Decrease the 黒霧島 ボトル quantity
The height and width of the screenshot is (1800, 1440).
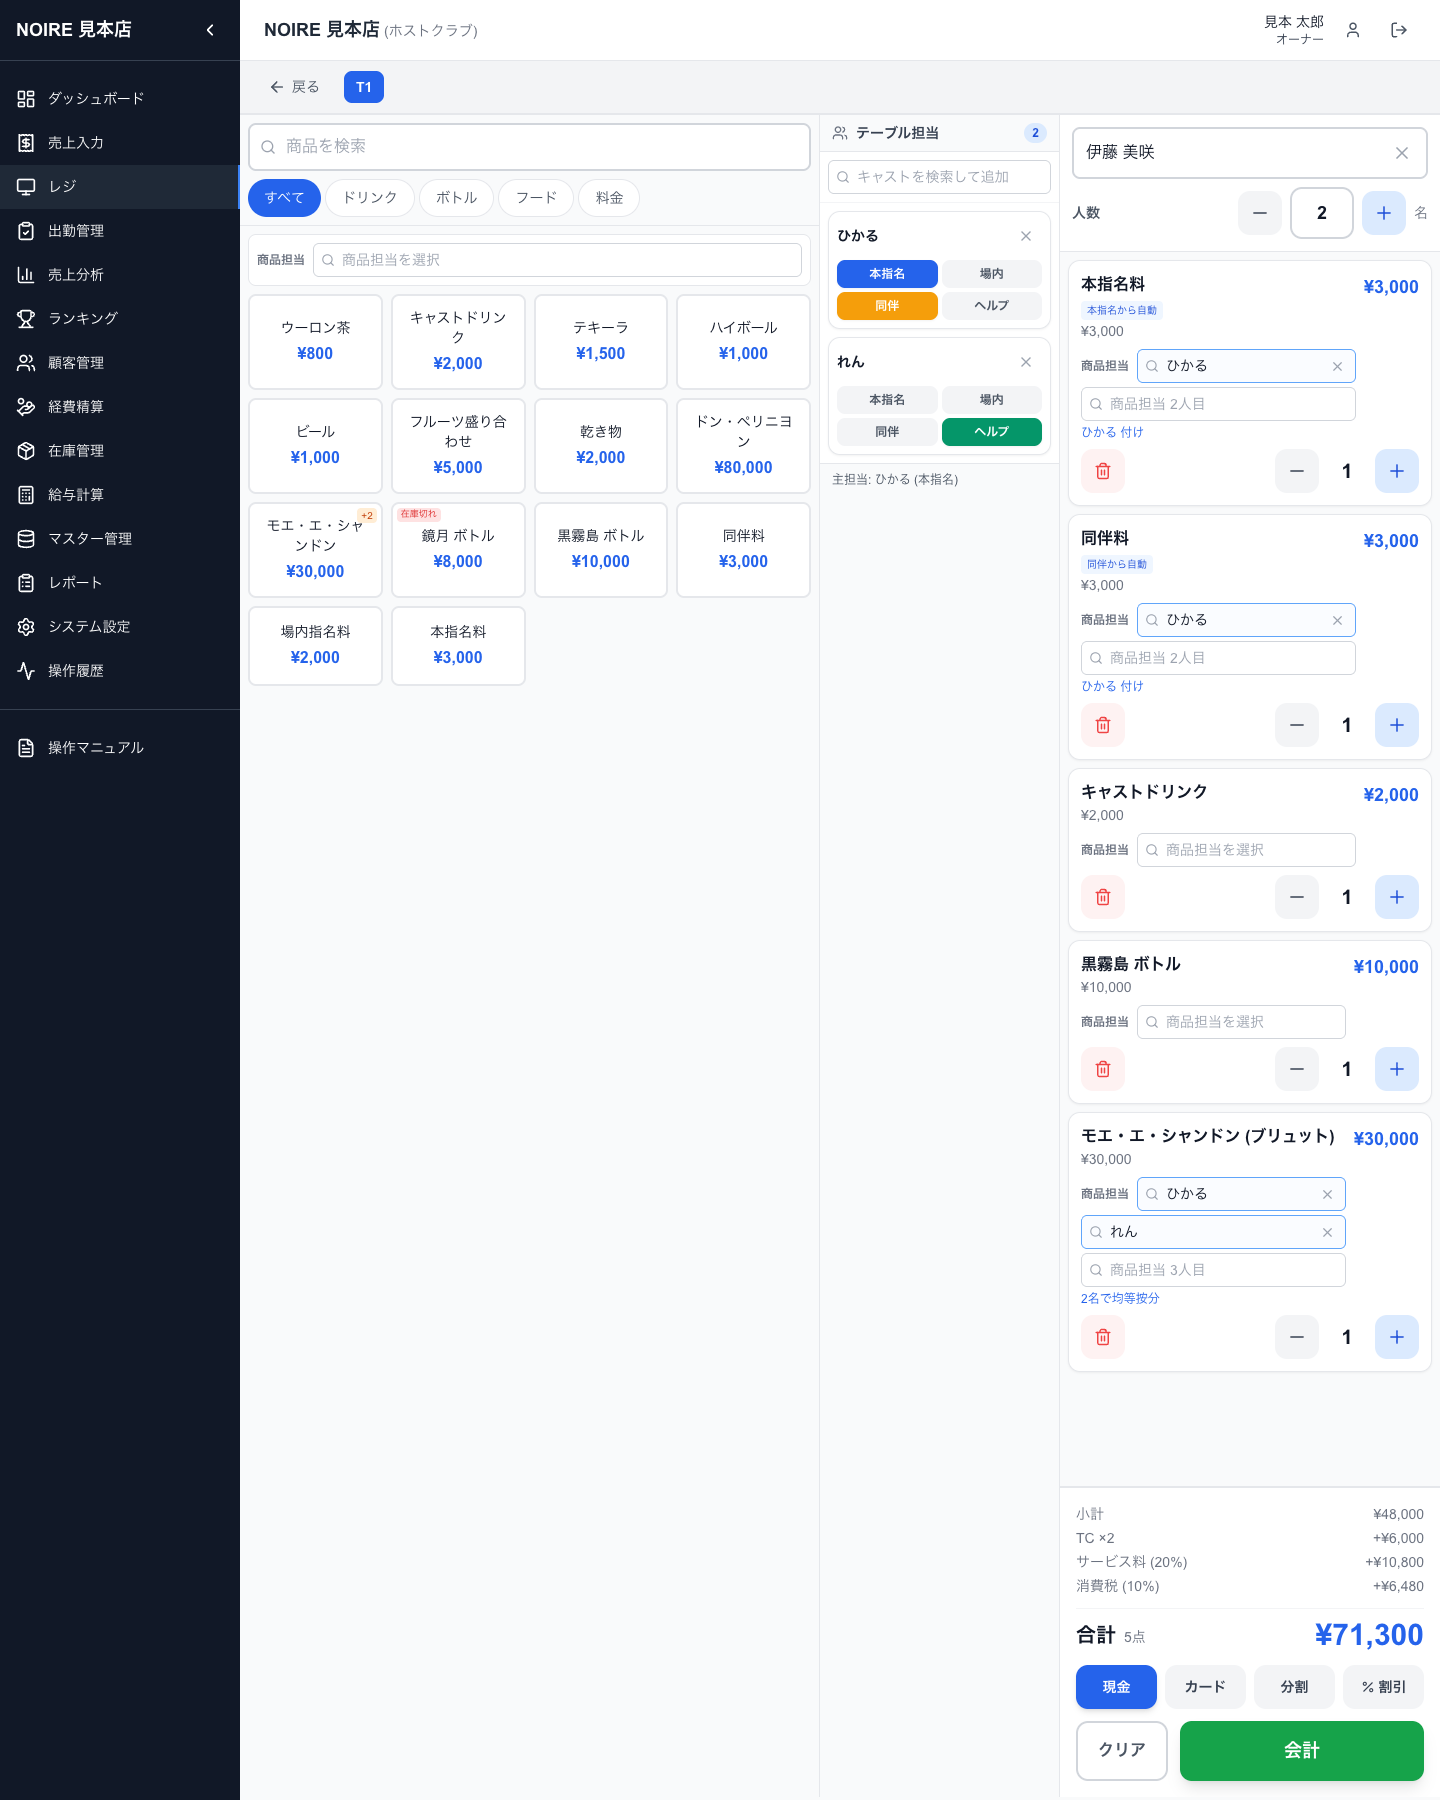(1297, 1069)
